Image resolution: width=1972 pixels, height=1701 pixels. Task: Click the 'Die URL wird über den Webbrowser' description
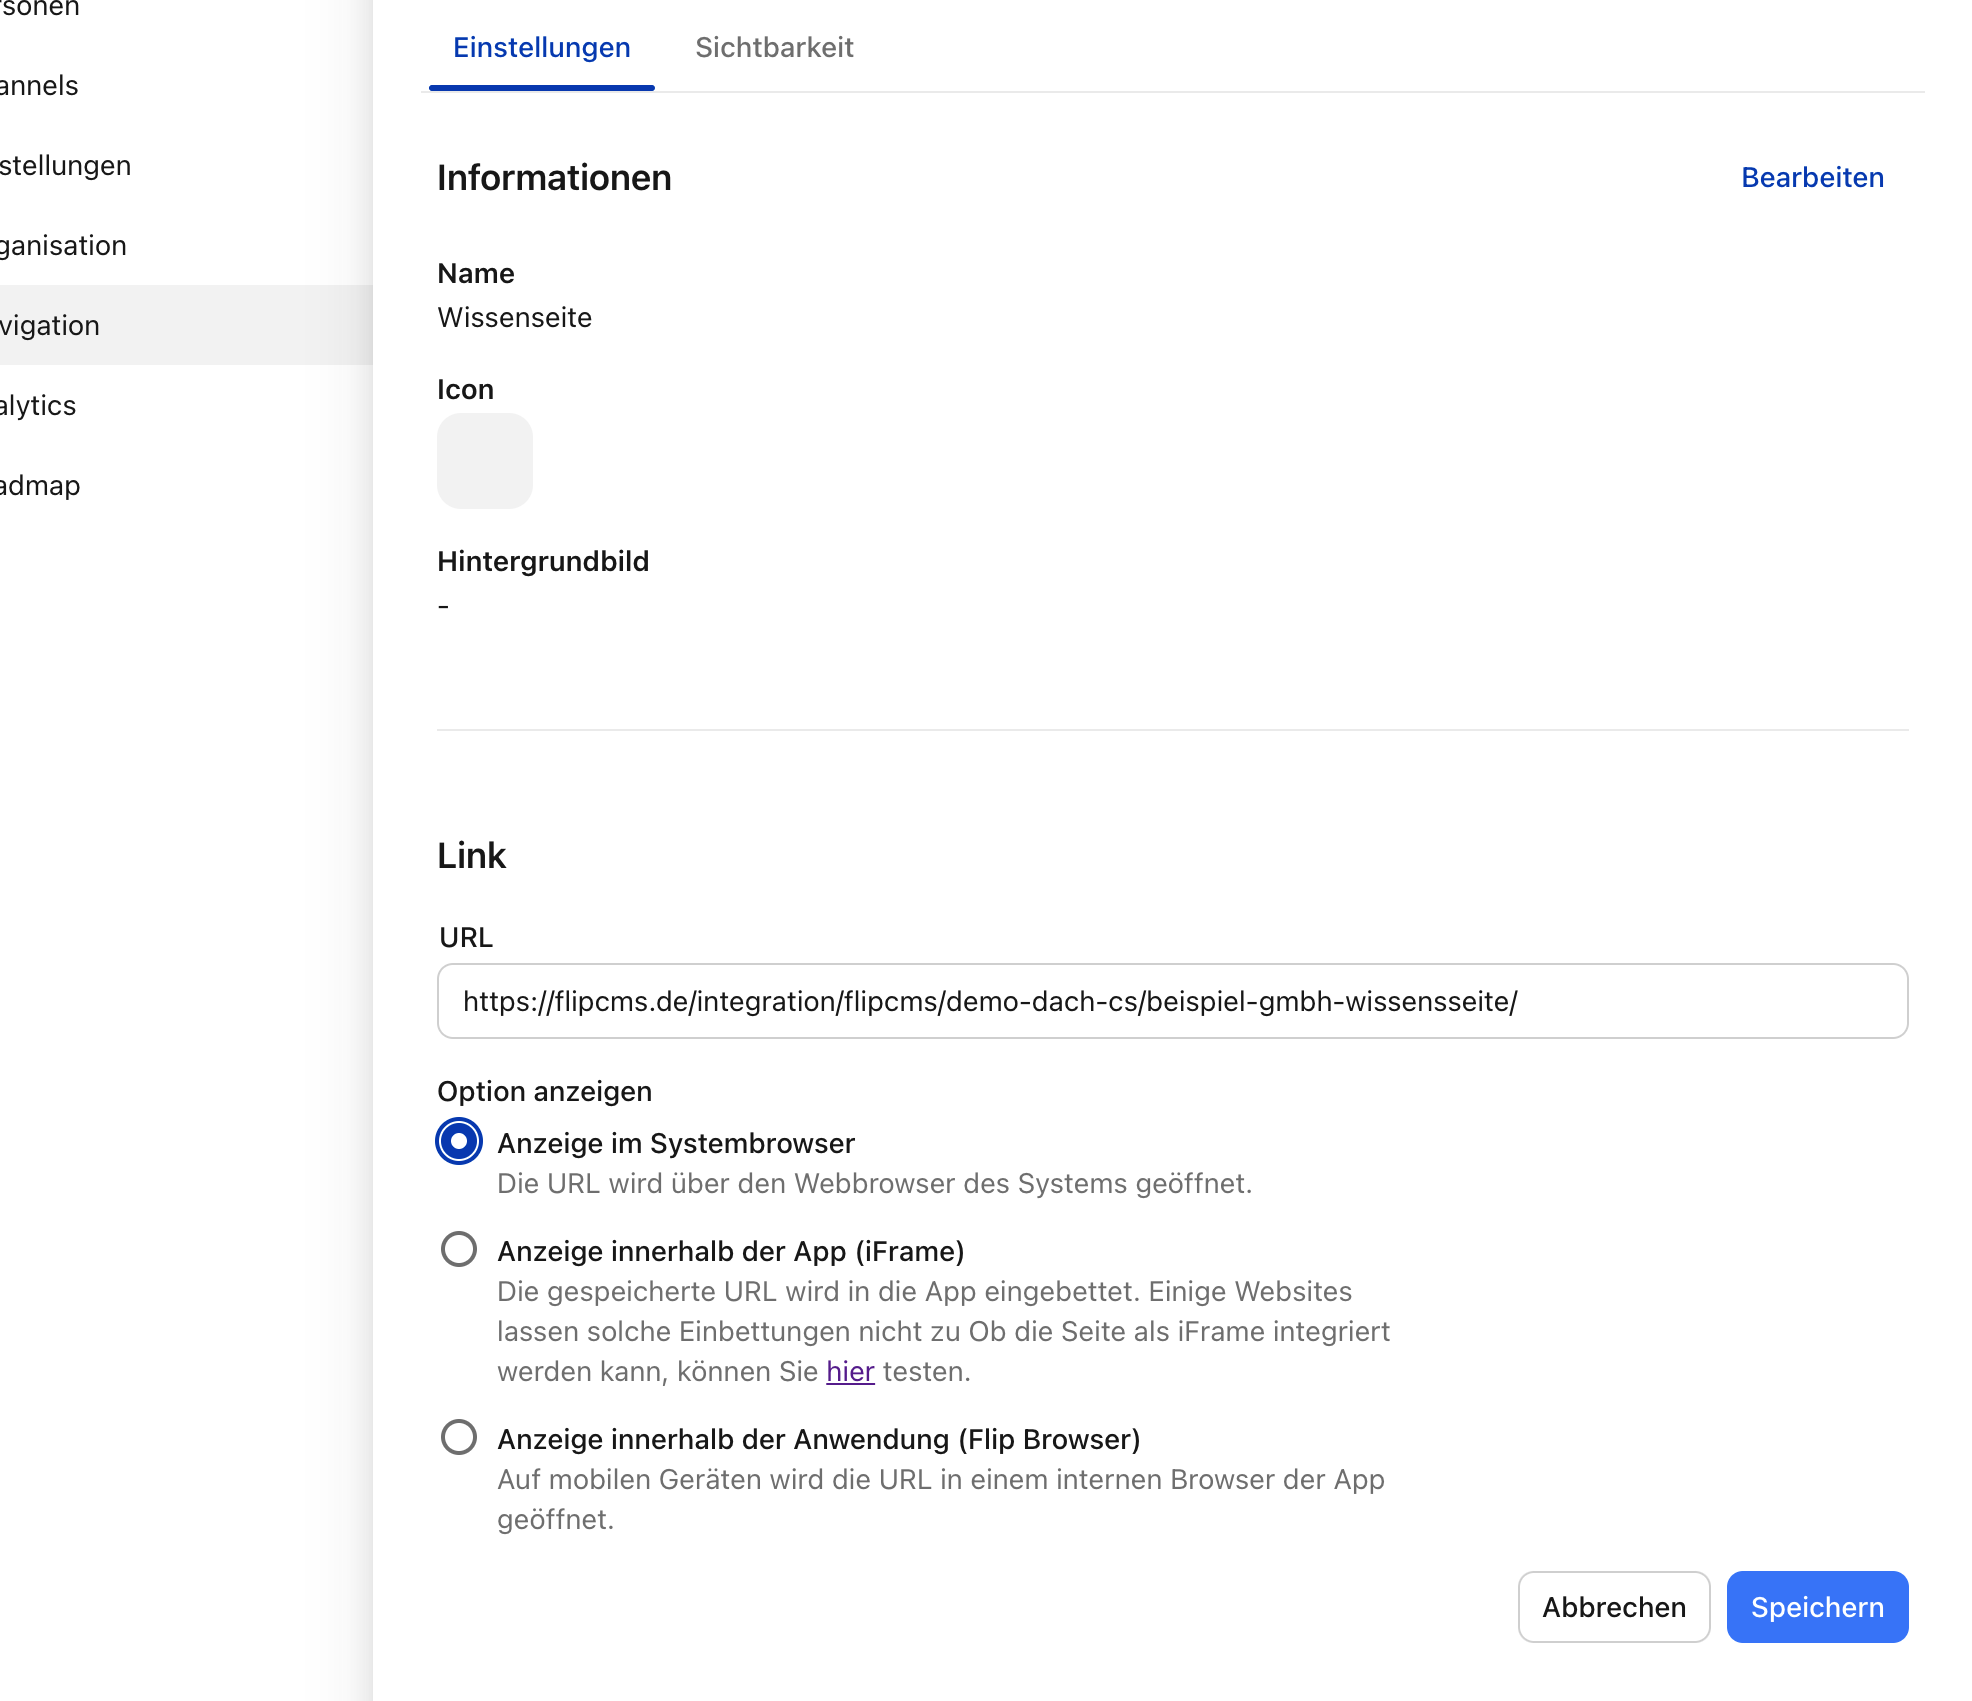tap(875, 1183)
